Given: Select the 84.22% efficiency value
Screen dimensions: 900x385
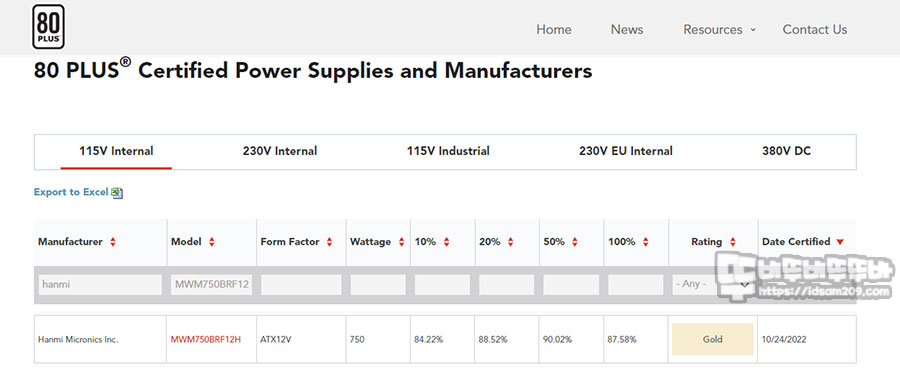Looking at the screenshot, I should tap(429, 340).
